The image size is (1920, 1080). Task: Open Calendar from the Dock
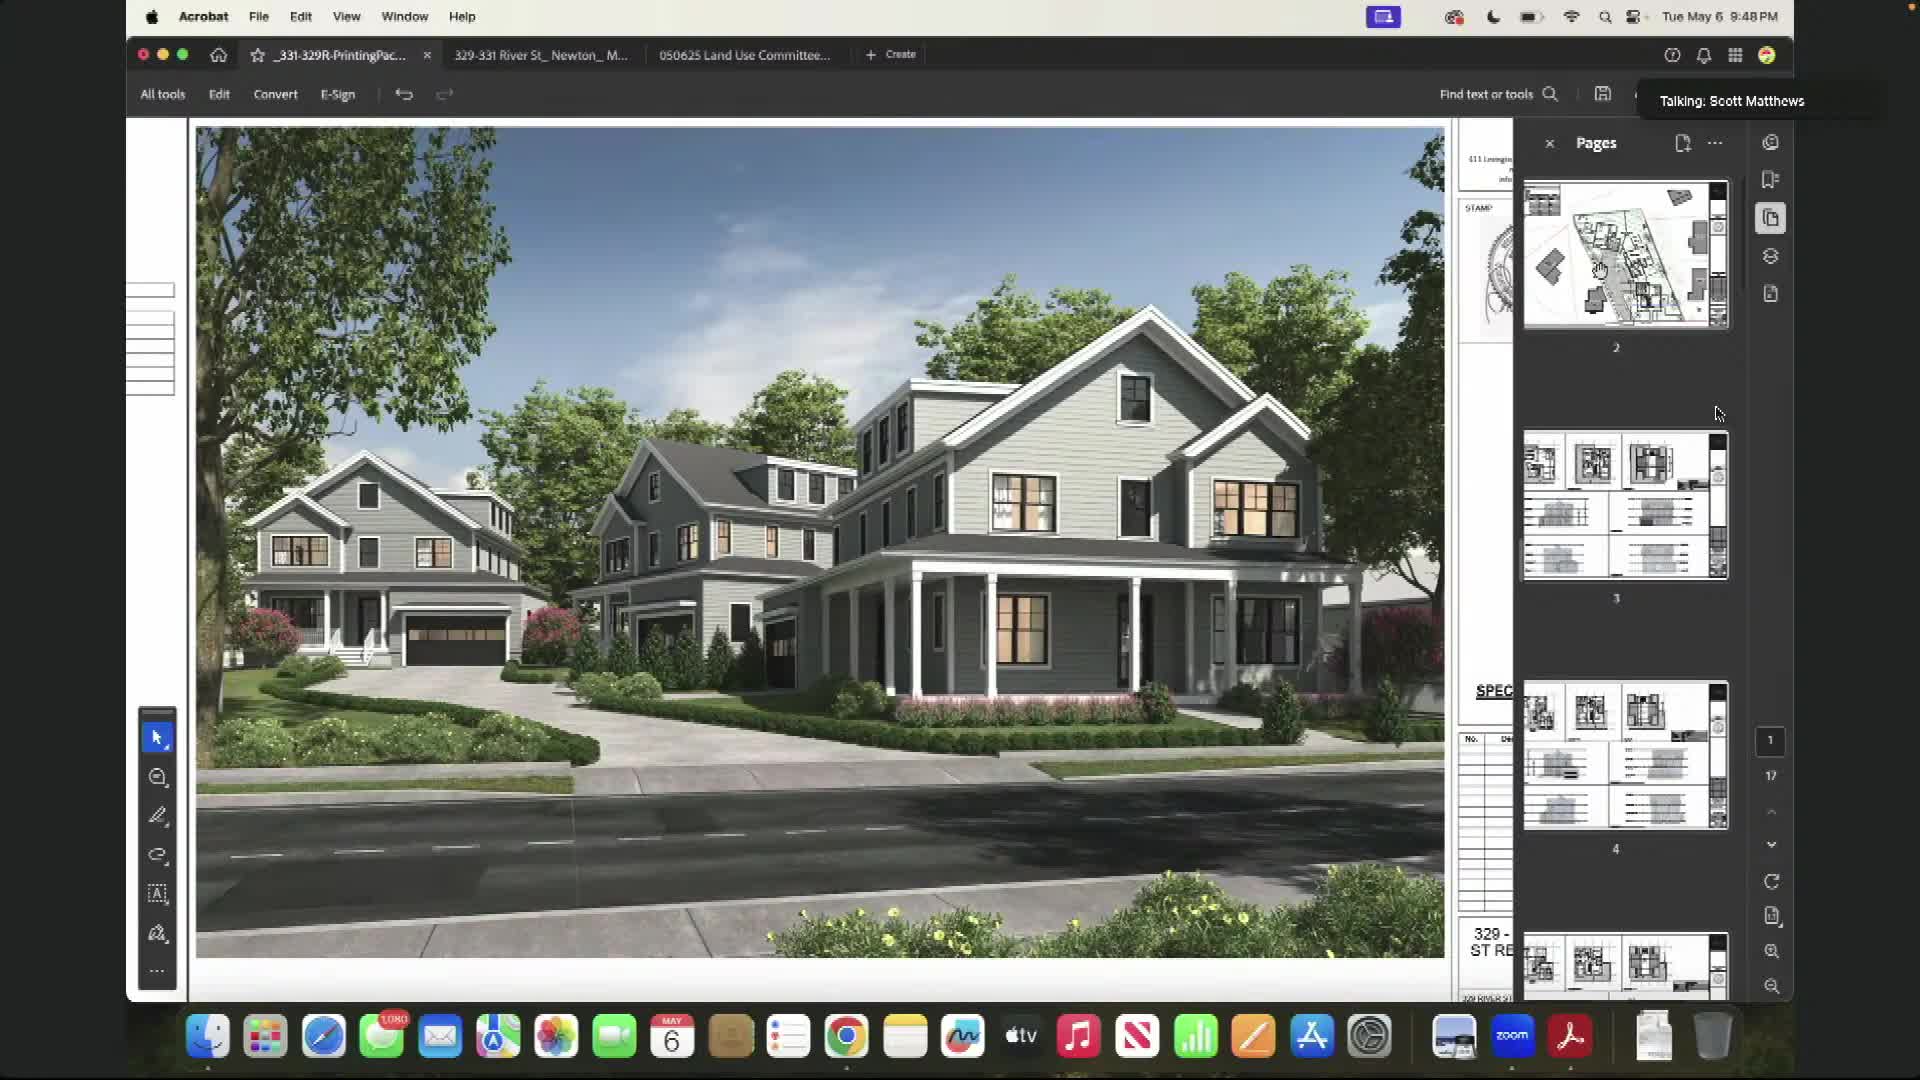672,1037
